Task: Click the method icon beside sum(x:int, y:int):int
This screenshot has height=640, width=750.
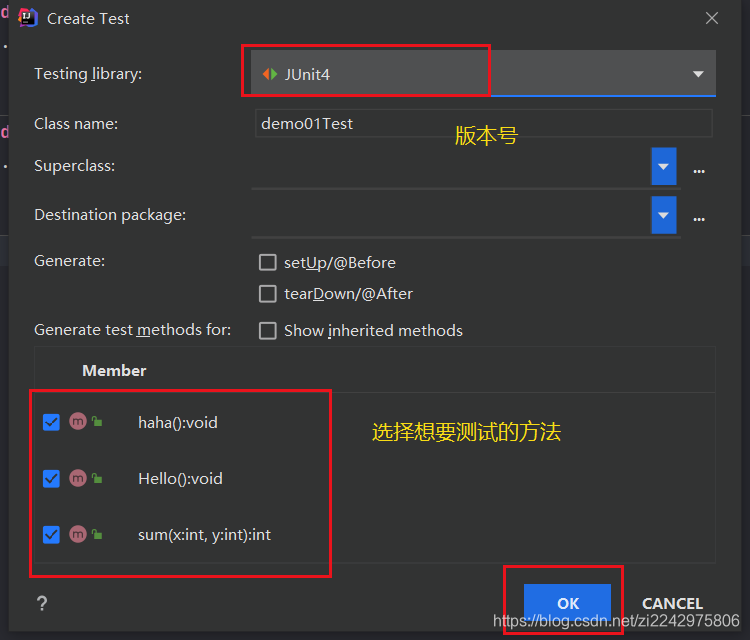Action: pyautogui.click(x=78, y=534)
